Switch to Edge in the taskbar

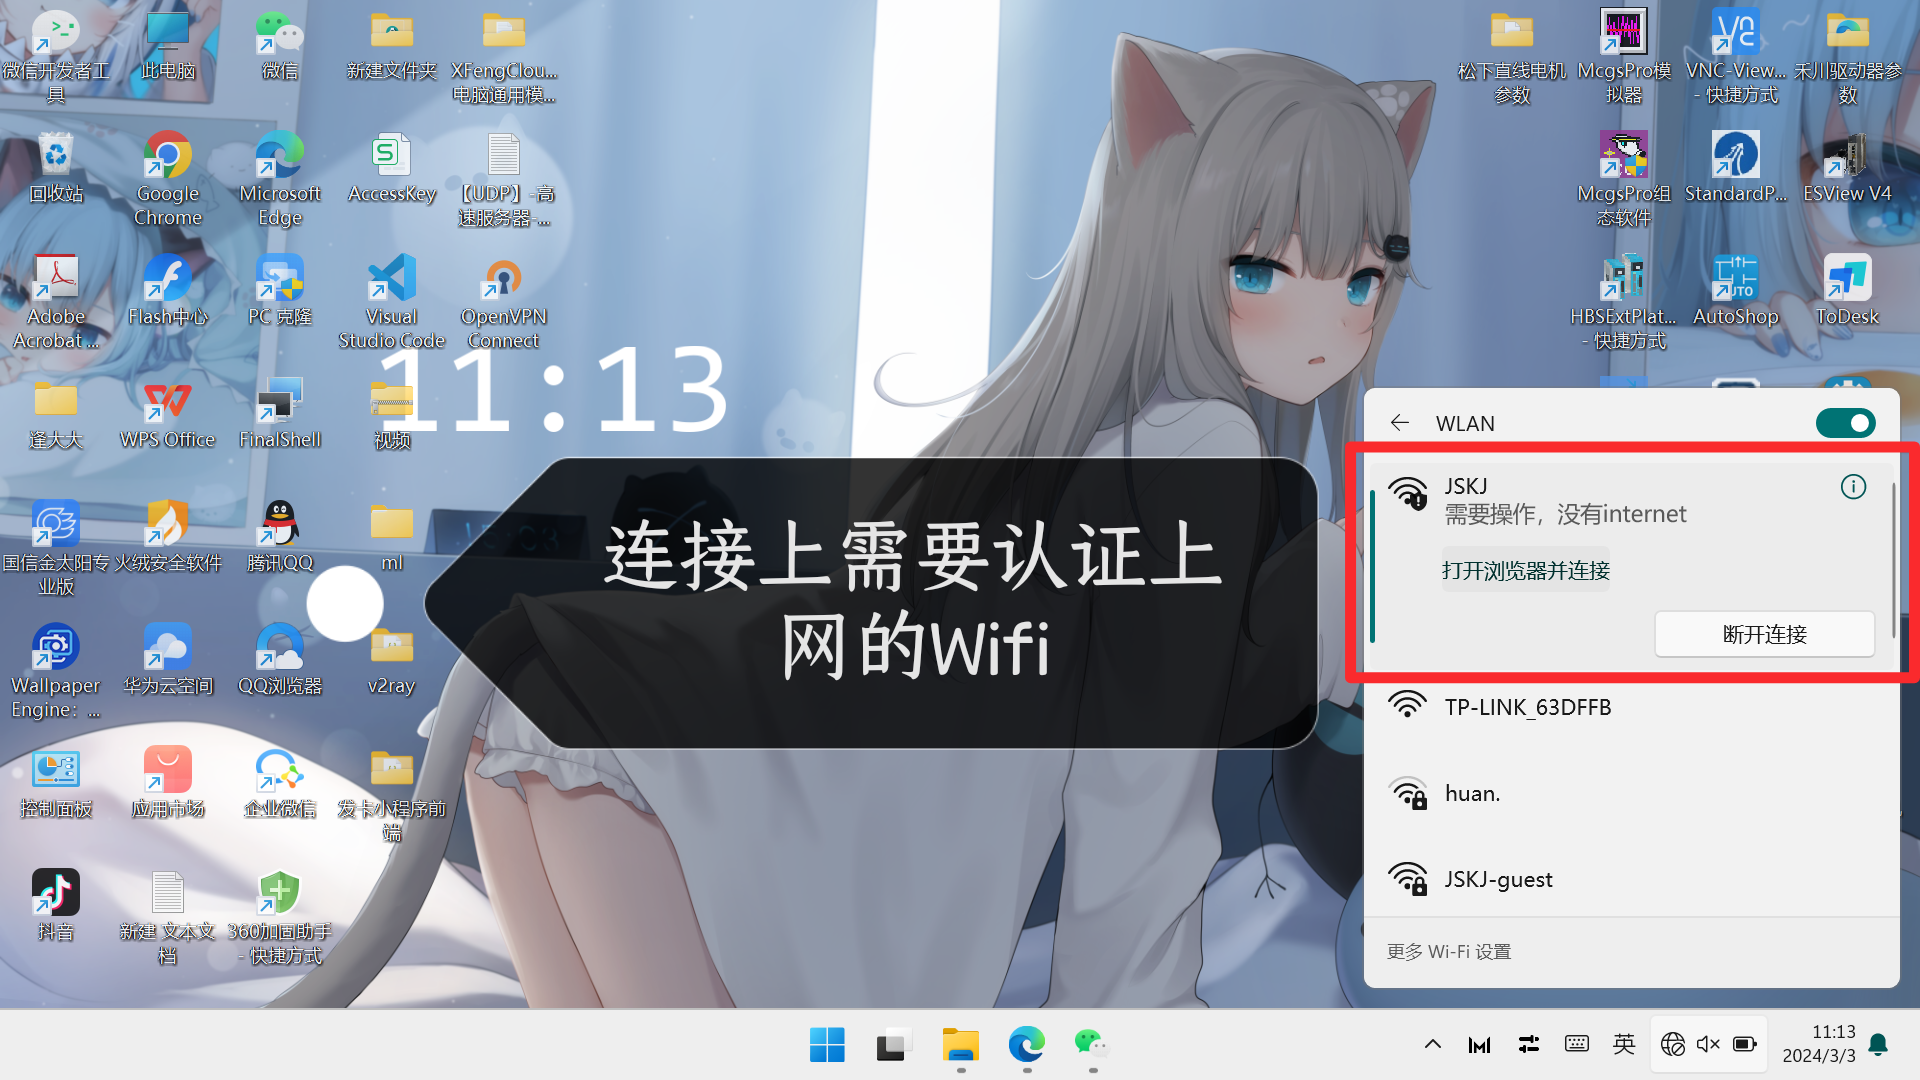[x=1027, y=1045]
